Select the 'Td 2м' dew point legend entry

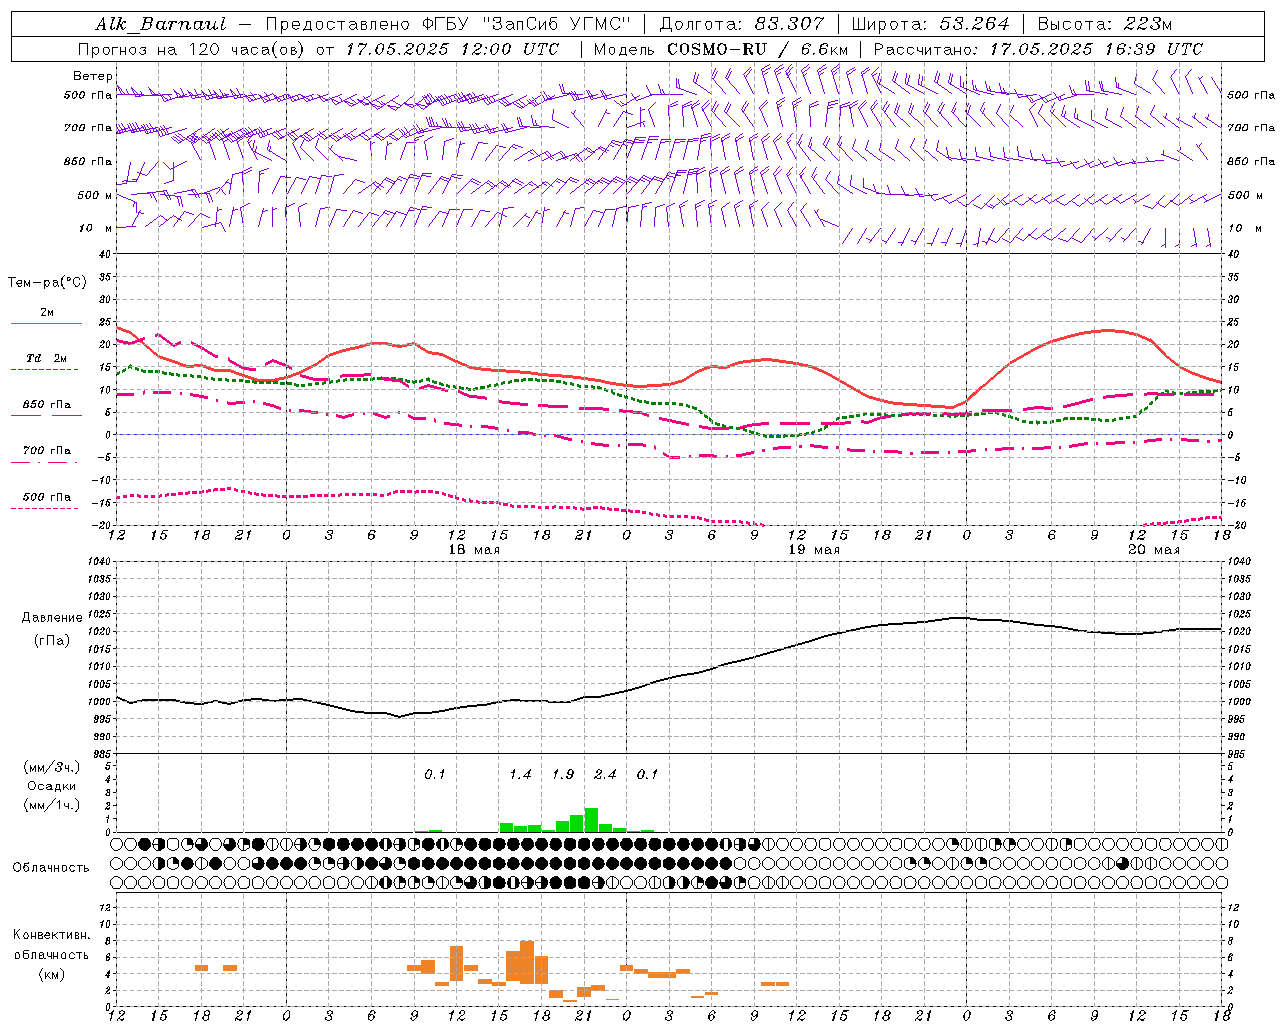coord(47,358)
